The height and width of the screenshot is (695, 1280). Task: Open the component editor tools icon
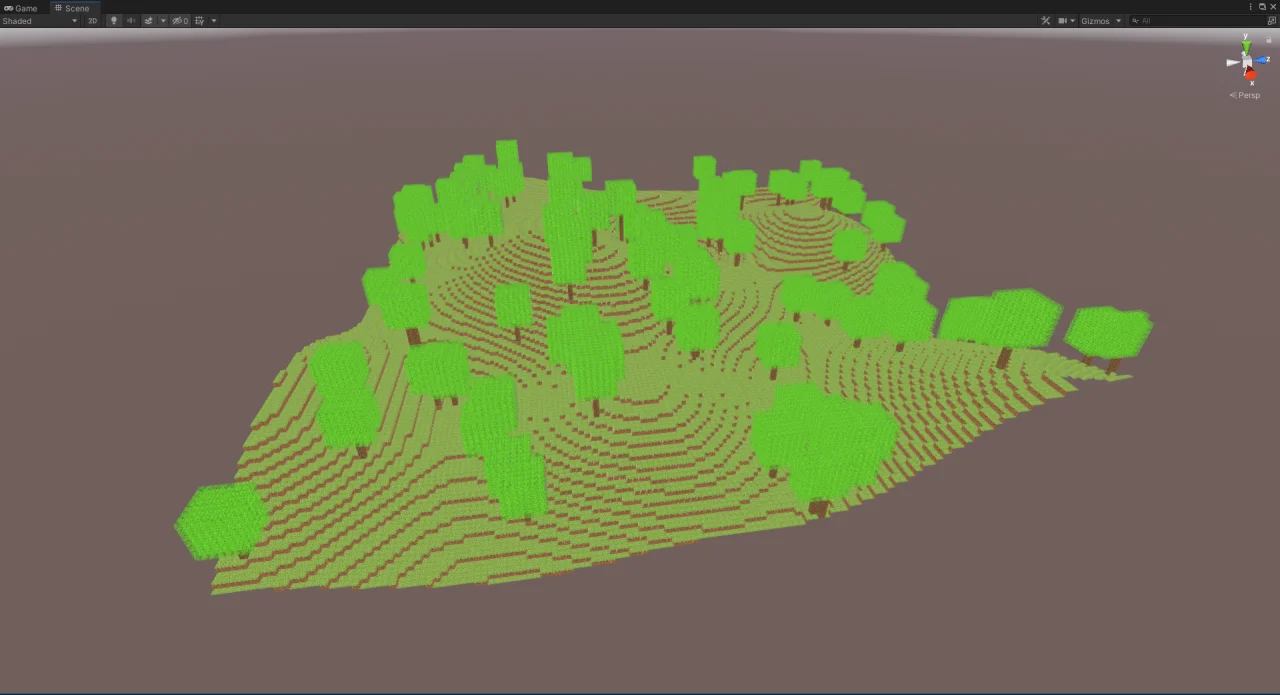(1046, 21)
